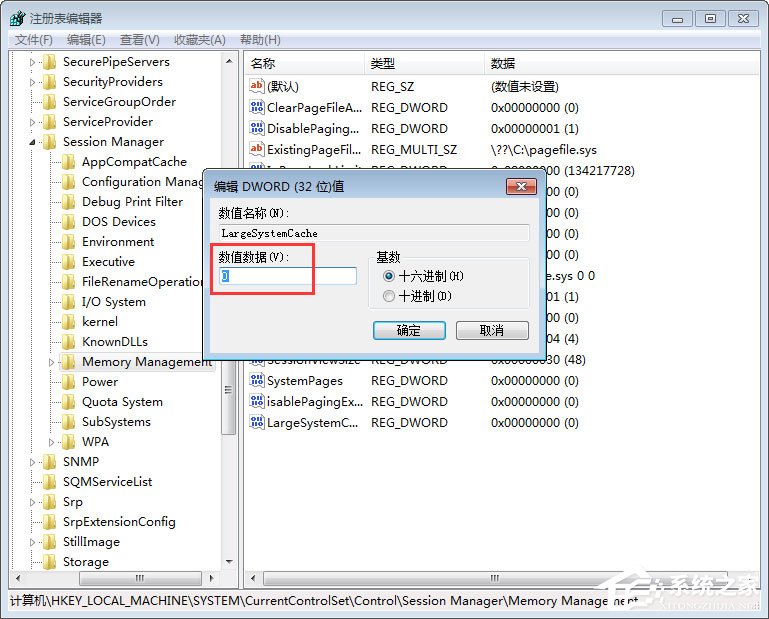
Task: Click the 数据 column header
Action: [x=622, y=63]
